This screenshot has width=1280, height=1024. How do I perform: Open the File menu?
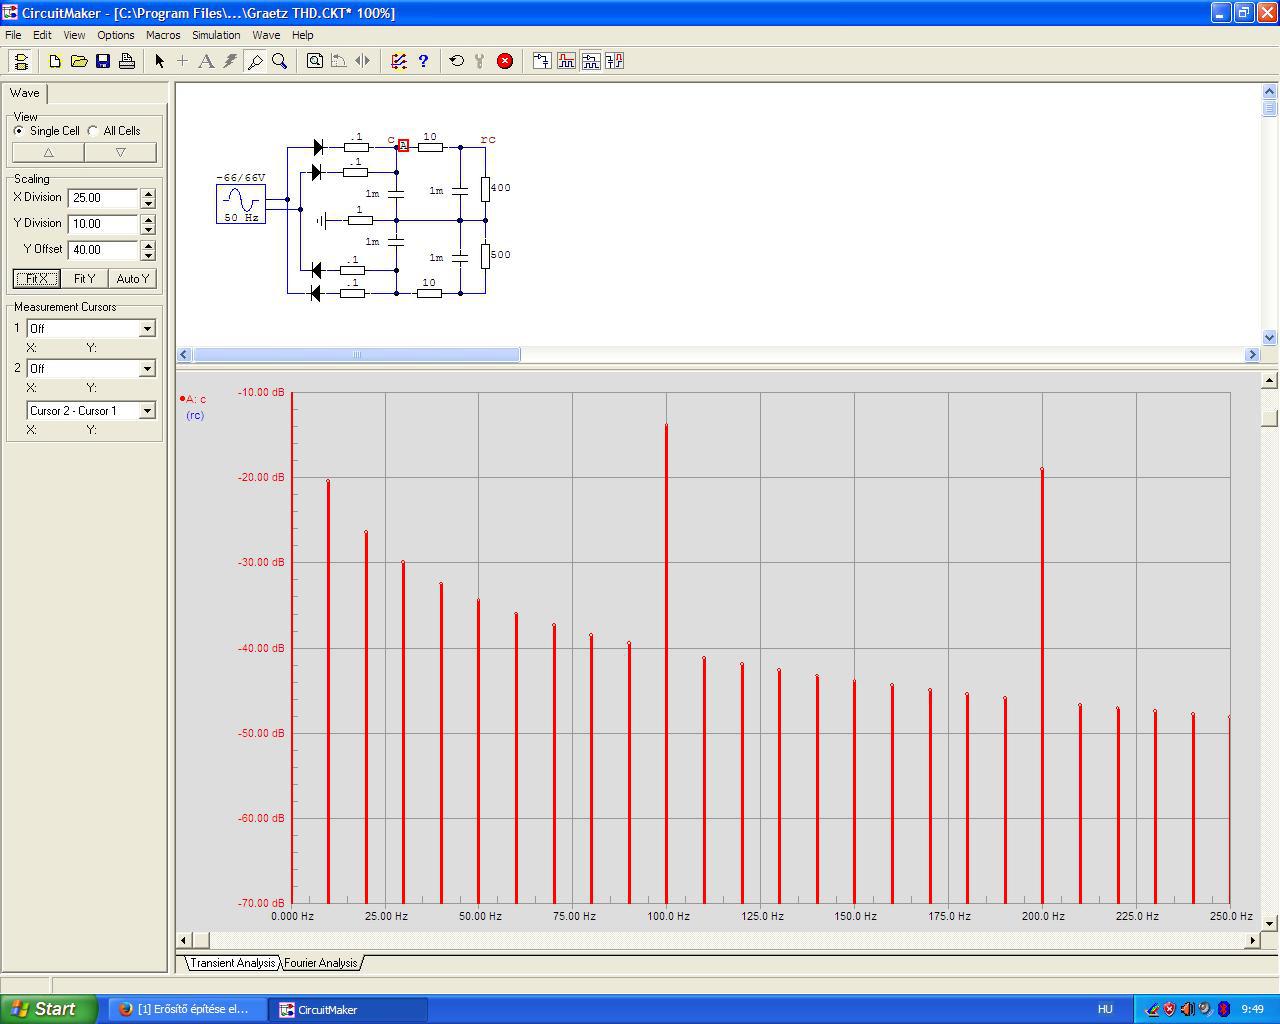click(x=13, y=35)
